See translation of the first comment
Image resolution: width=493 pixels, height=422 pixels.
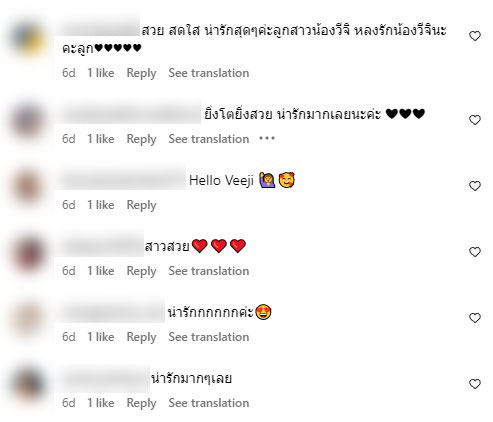click(x=209, y=73)
